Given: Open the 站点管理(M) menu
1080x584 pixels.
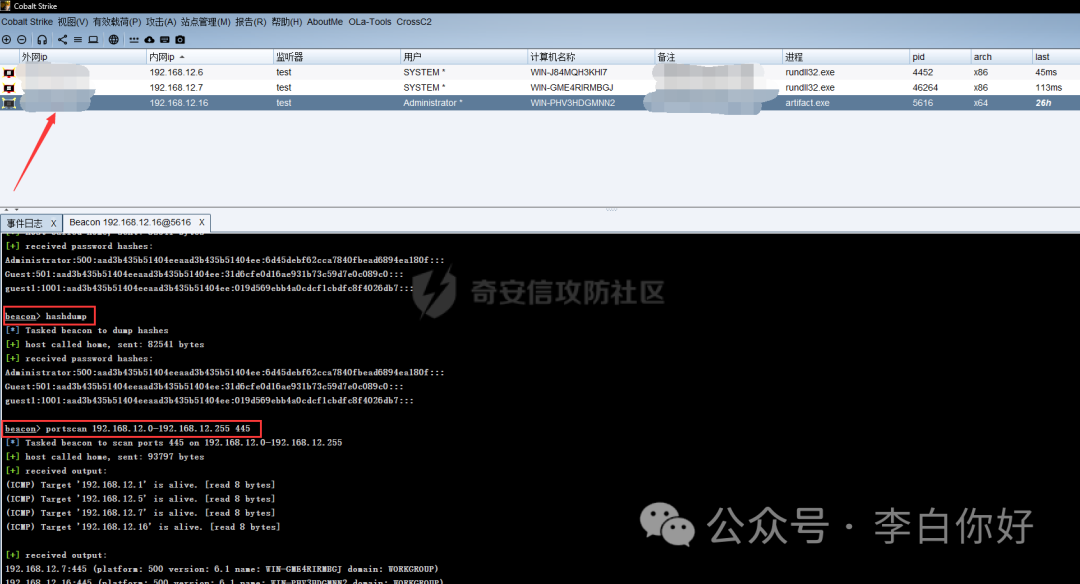Looking at the screenshot, I should tap(206, 22).
